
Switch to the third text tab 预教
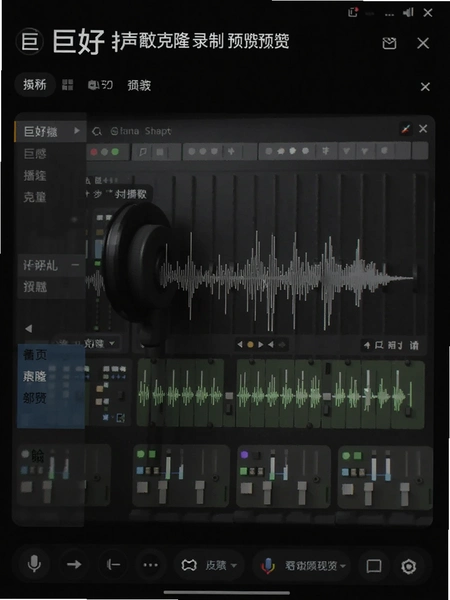pyautogui.click(x=139, y=85)
